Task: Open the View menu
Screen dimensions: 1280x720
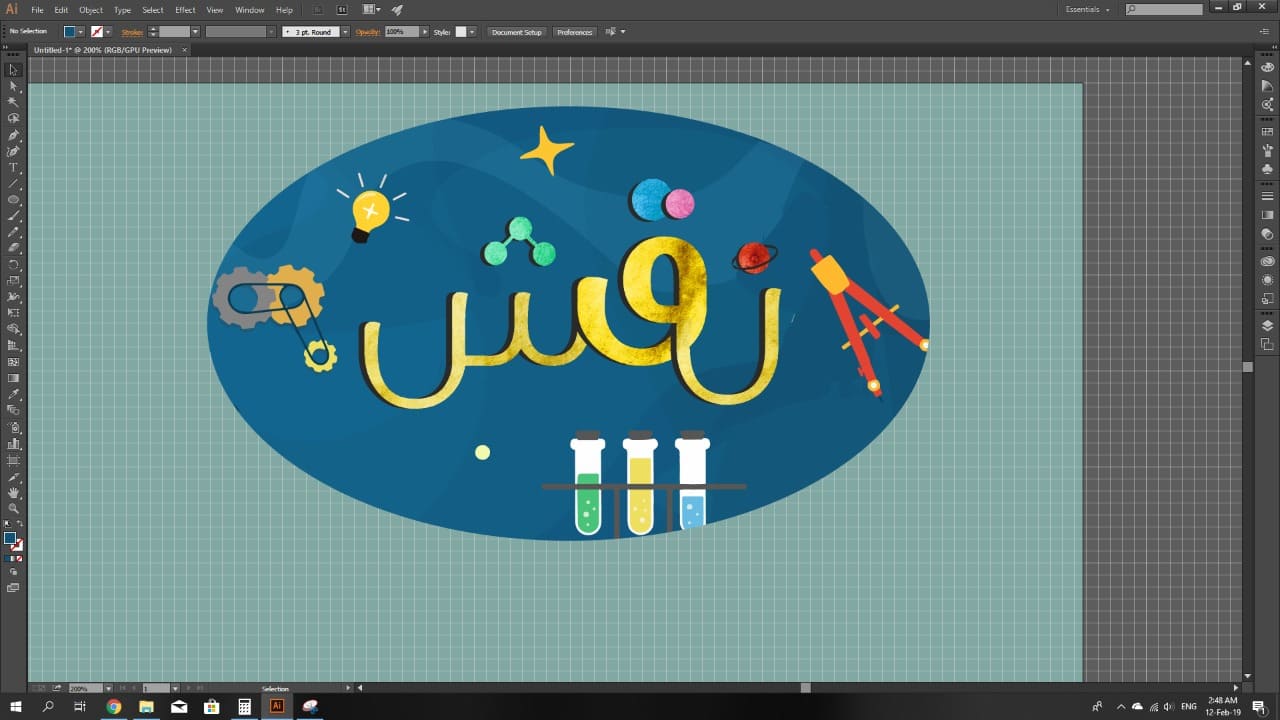Action: click(215, 10)
